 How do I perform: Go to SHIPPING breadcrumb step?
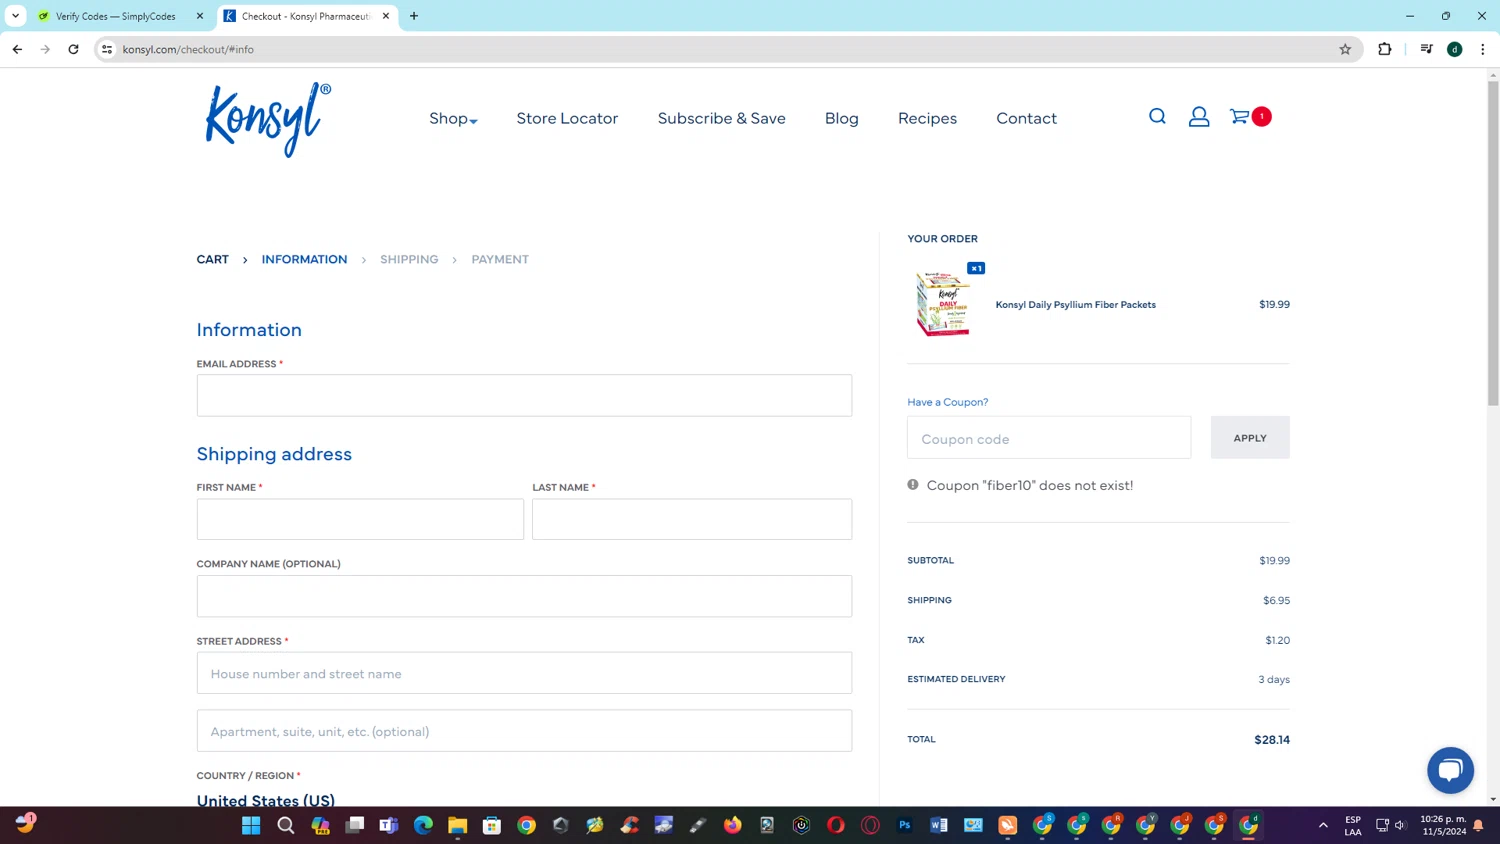pyautogui.click(x=409, y=259)
